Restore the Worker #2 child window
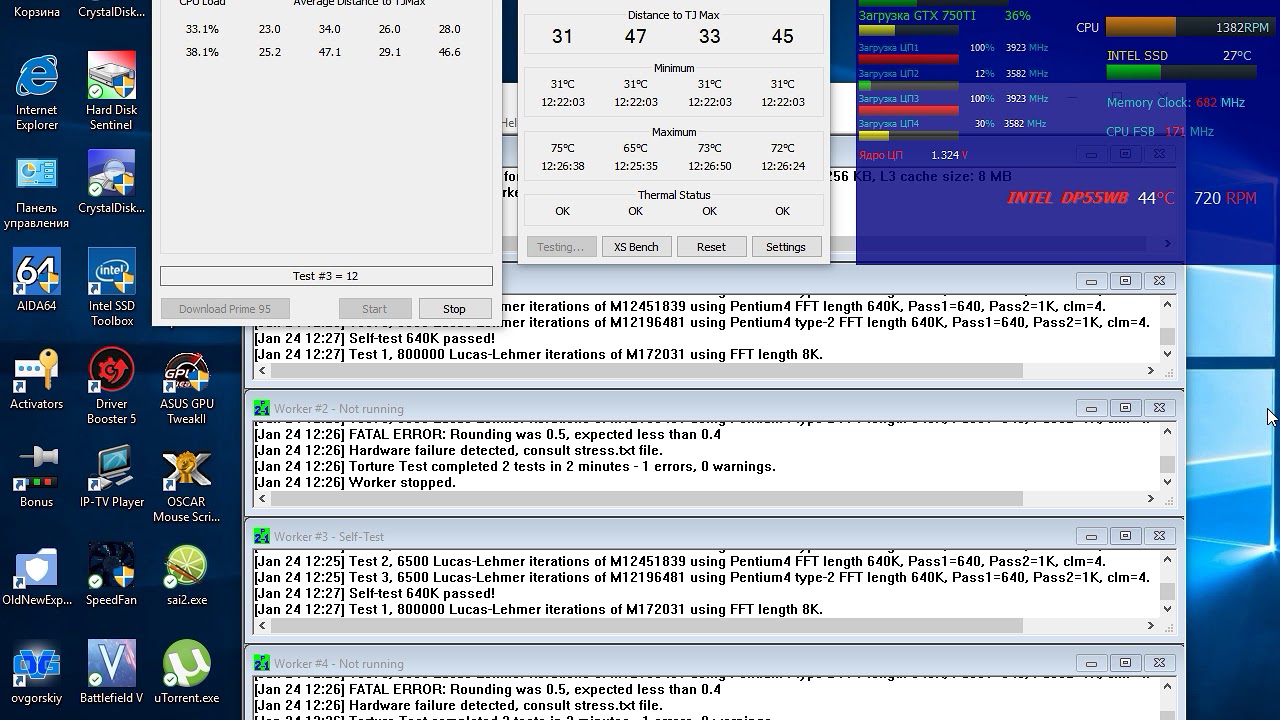 (1125, 408)
